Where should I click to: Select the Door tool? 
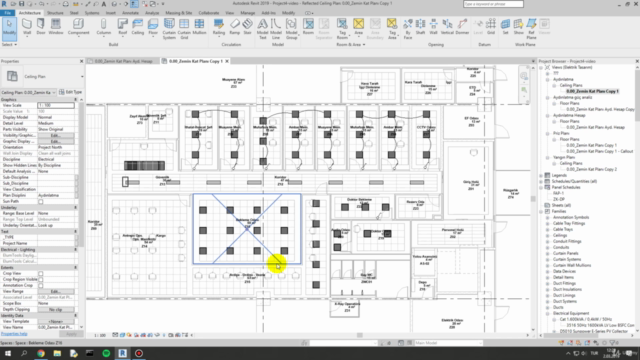coord(41,27)
